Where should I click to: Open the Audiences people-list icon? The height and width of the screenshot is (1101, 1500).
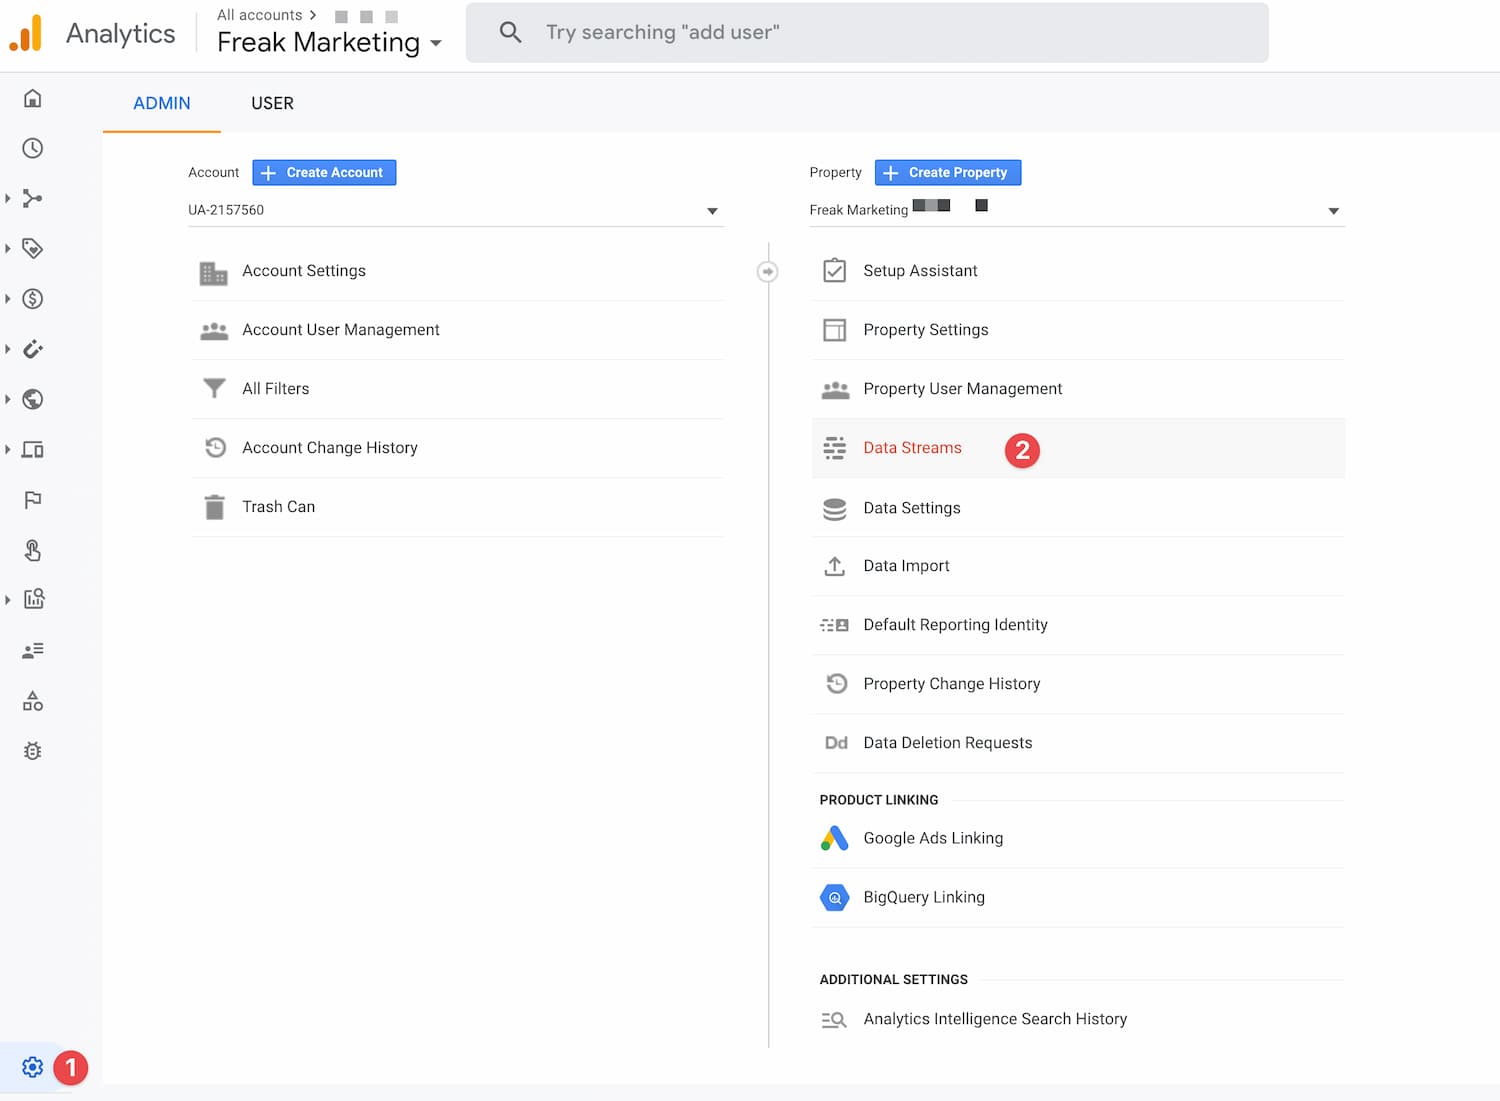(33, 650)
